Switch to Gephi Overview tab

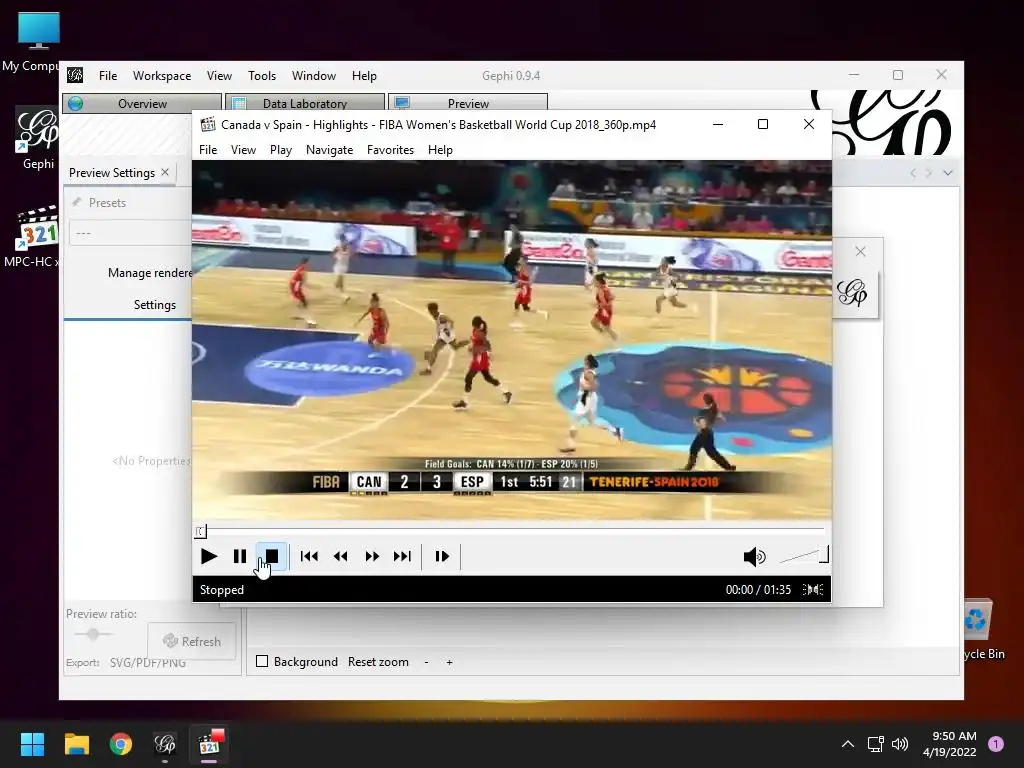pos(142,103)
